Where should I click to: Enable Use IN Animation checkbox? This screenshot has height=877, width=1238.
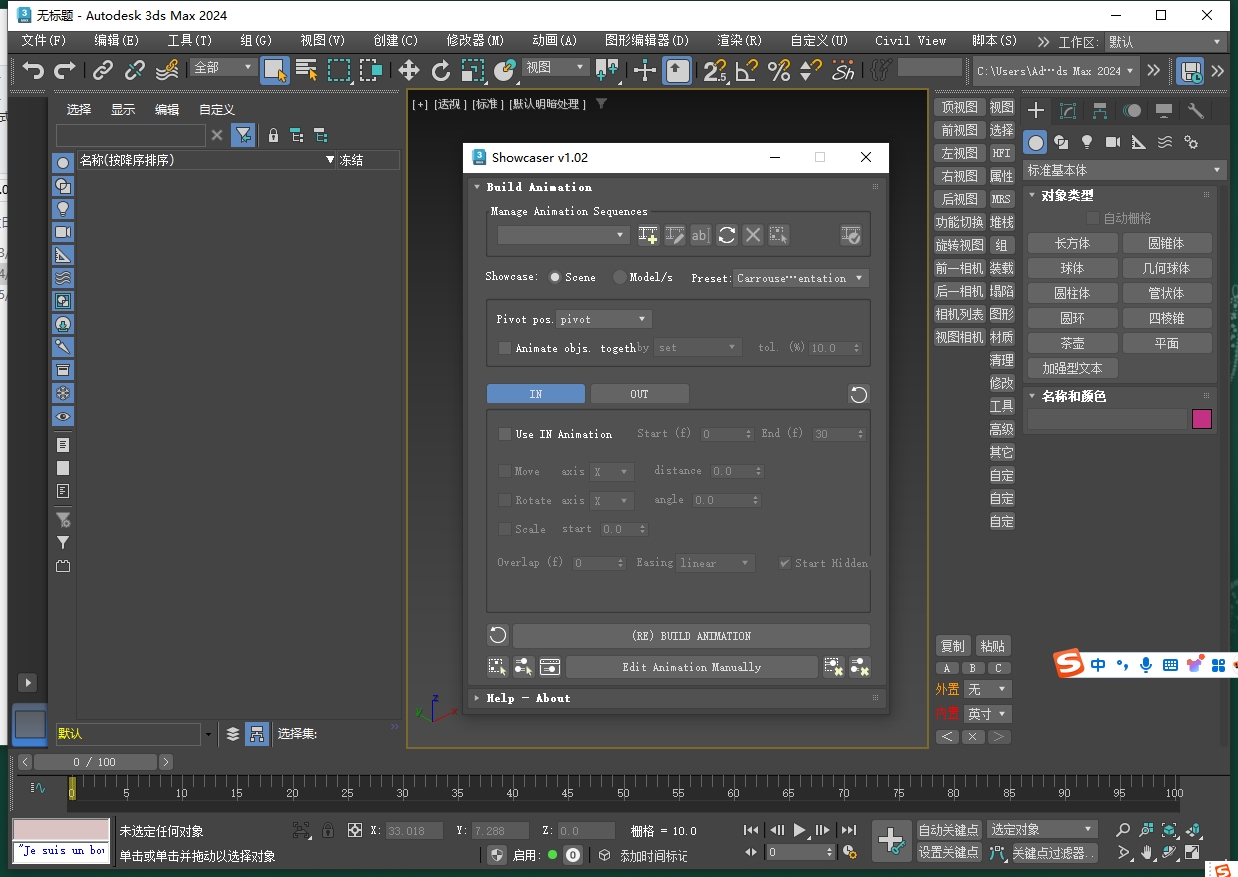tap(505, 434)
